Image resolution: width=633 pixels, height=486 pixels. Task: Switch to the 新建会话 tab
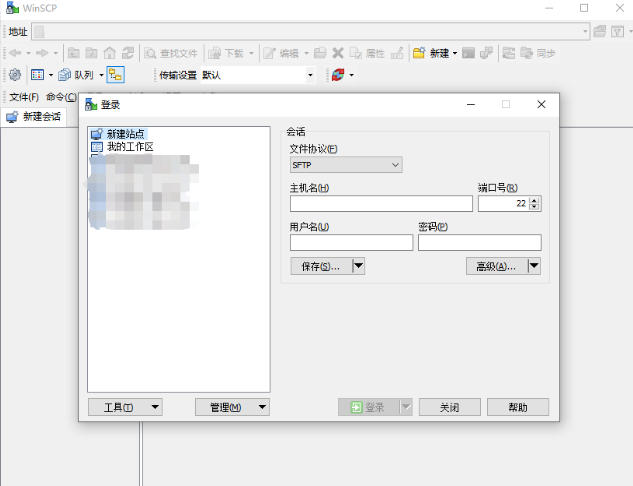click(x=34, y=117)
